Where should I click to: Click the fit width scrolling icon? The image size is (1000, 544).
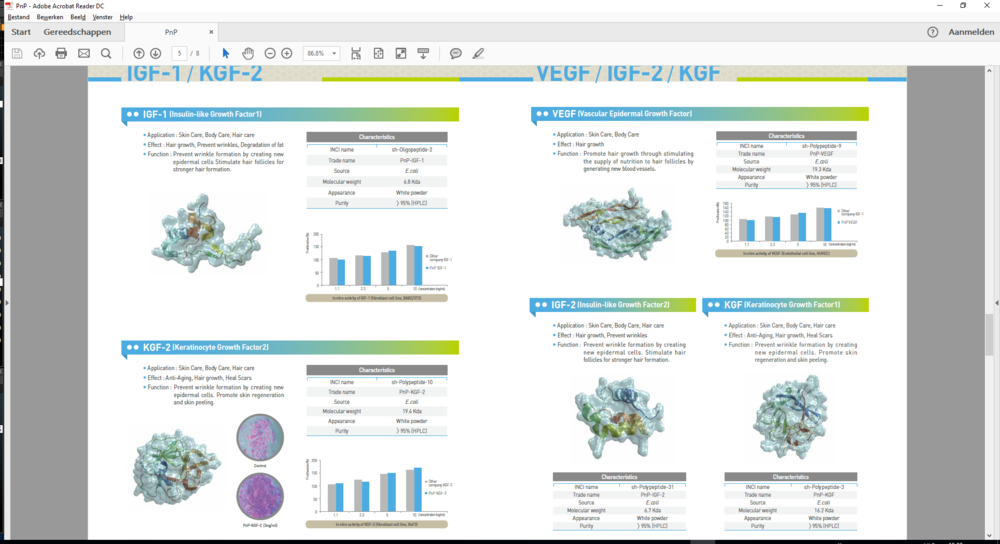[x=356, y=54]
